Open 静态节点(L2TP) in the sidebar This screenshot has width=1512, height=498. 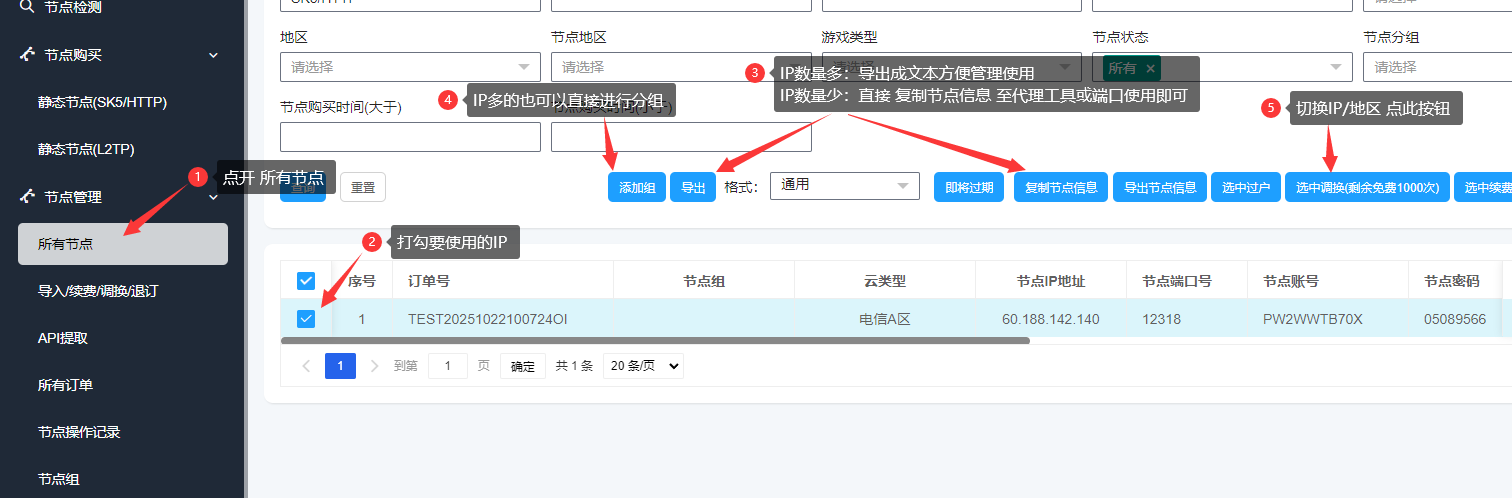click(x=86, y=149)
